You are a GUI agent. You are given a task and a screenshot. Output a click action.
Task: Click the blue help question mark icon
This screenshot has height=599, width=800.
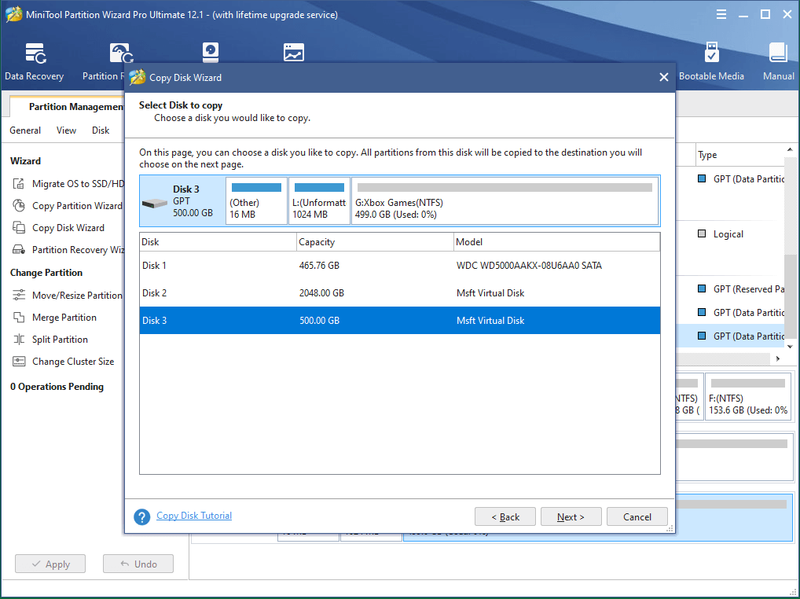point(142,517)
